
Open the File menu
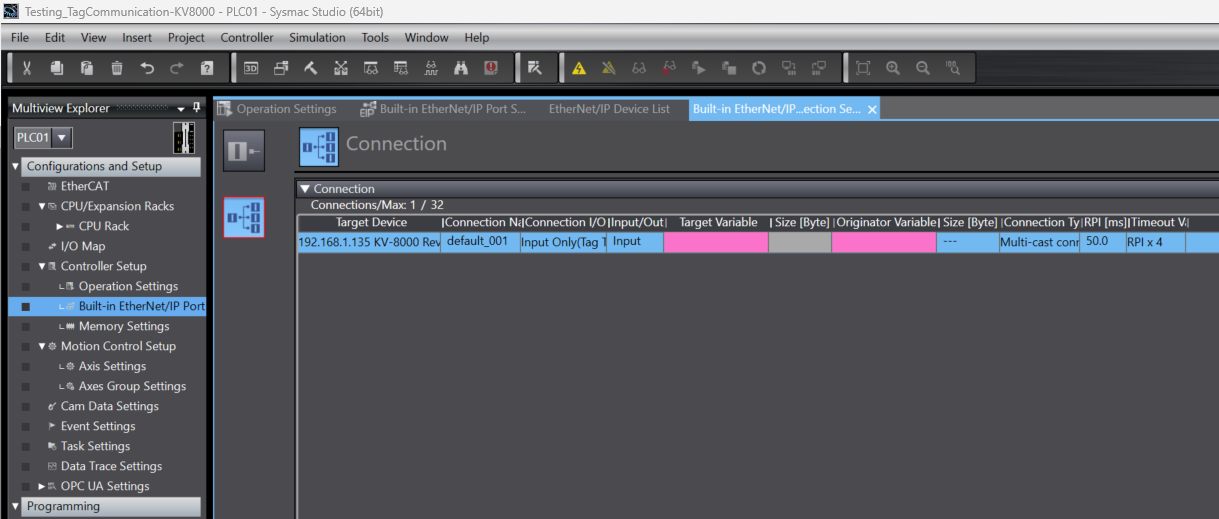20,37
